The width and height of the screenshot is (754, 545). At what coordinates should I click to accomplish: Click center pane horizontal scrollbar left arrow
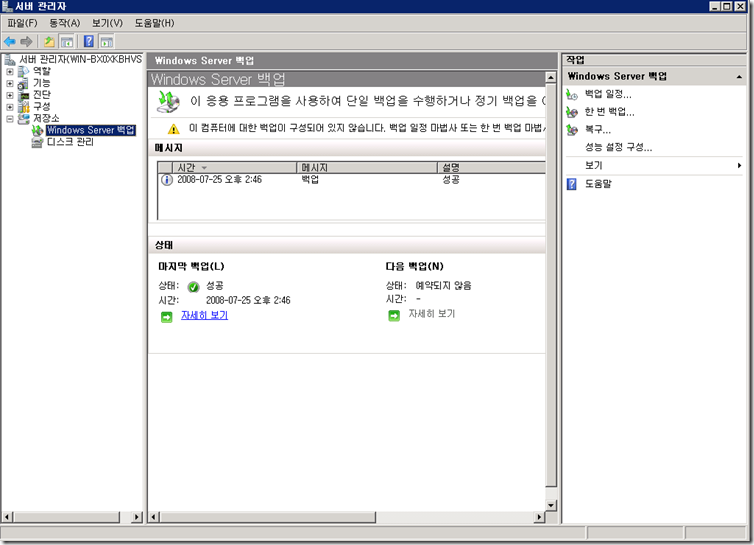pos(154,517)
